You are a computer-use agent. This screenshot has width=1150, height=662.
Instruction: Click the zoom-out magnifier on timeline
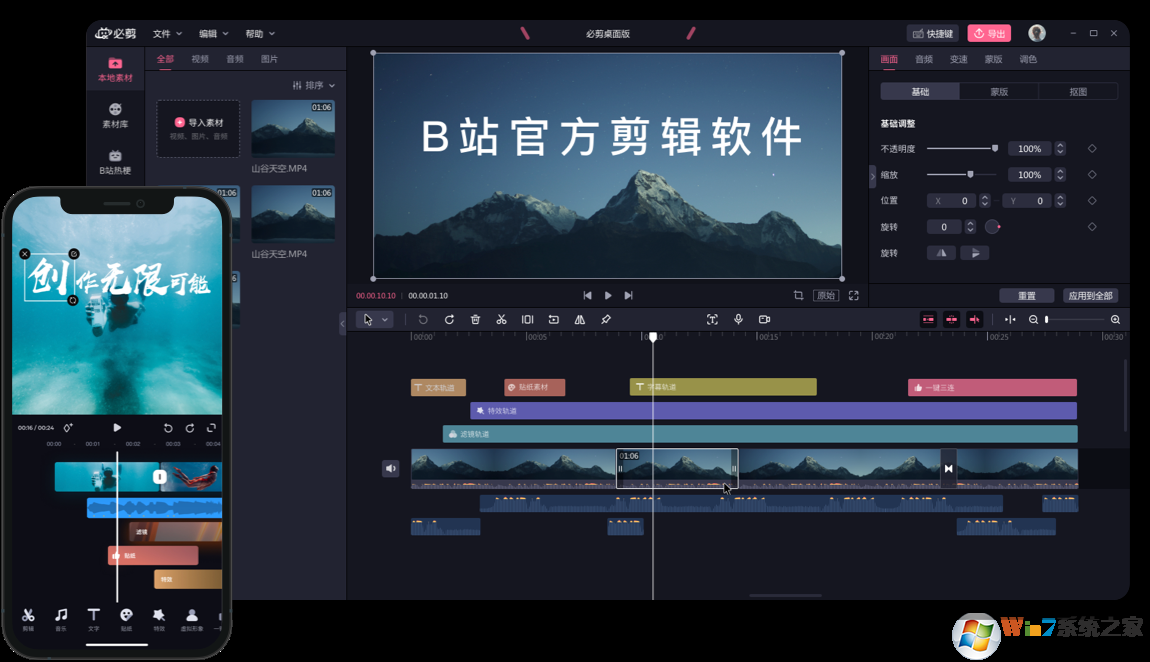point(1033,320)
